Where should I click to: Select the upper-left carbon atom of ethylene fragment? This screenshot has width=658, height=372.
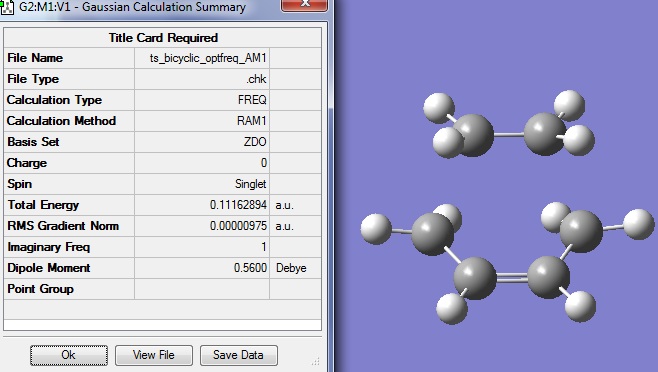click(x=473, y=135)
